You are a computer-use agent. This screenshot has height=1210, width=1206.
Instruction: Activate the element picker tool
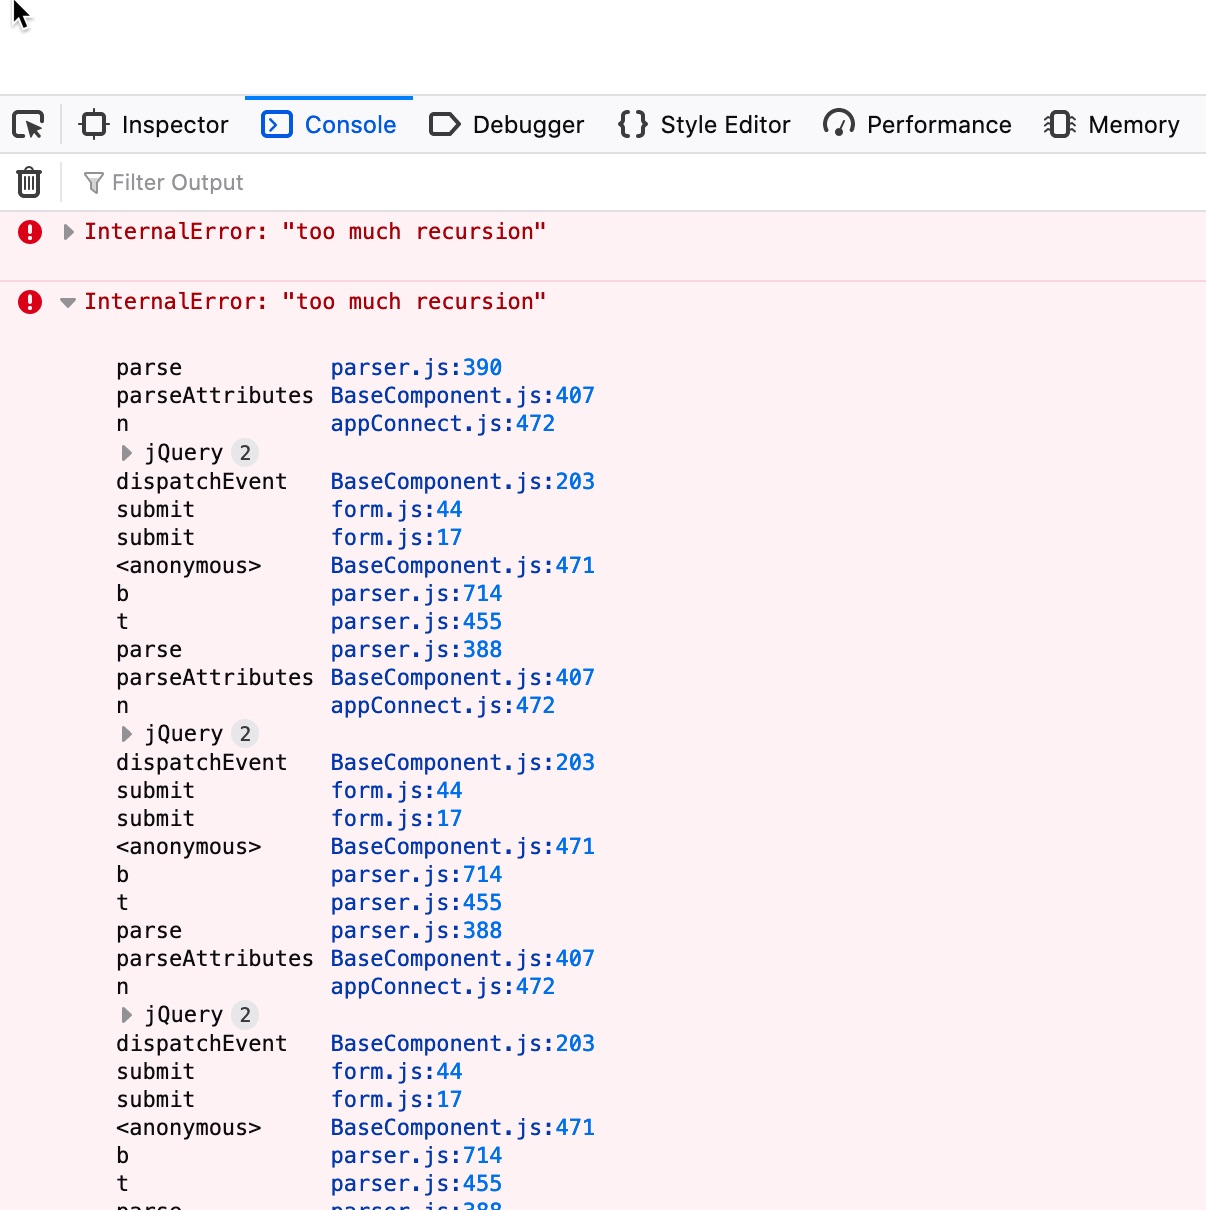tap(28, 125)
